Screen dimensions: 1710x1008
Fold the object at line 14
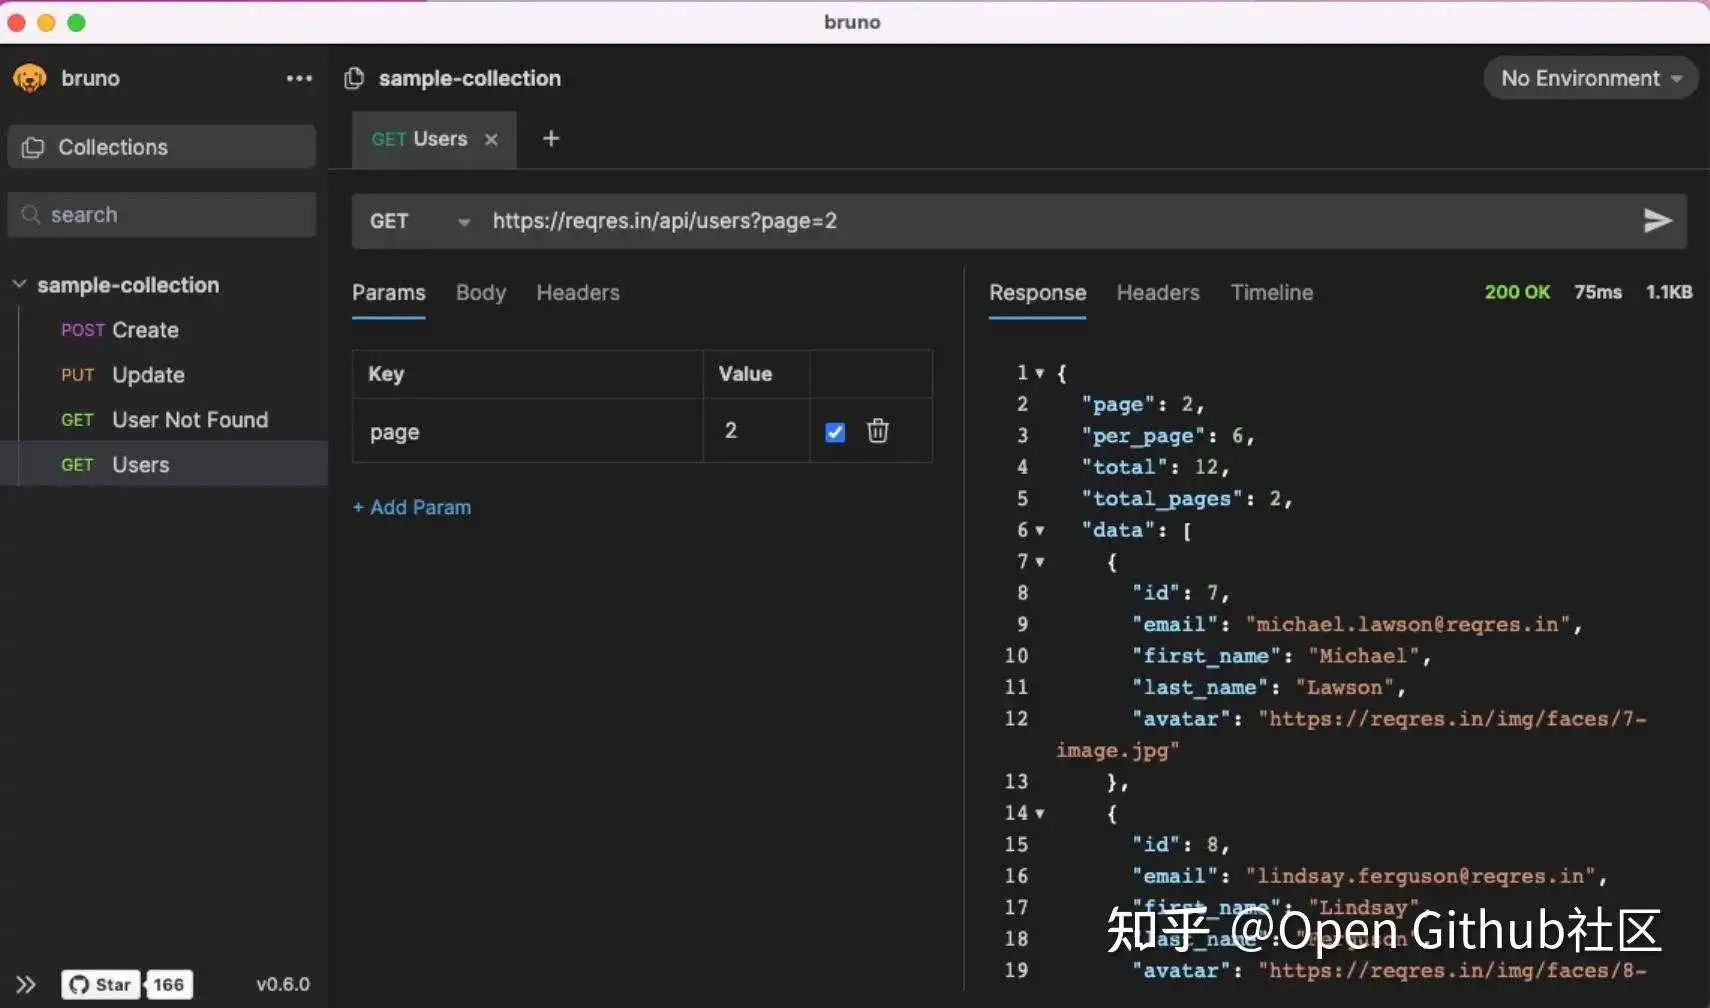tap(1040, 813)
